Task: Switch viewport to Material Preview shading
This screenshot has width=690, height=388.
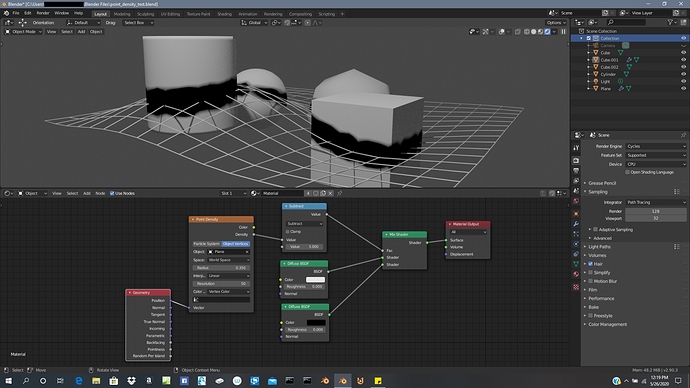Action: pos(540,32)
